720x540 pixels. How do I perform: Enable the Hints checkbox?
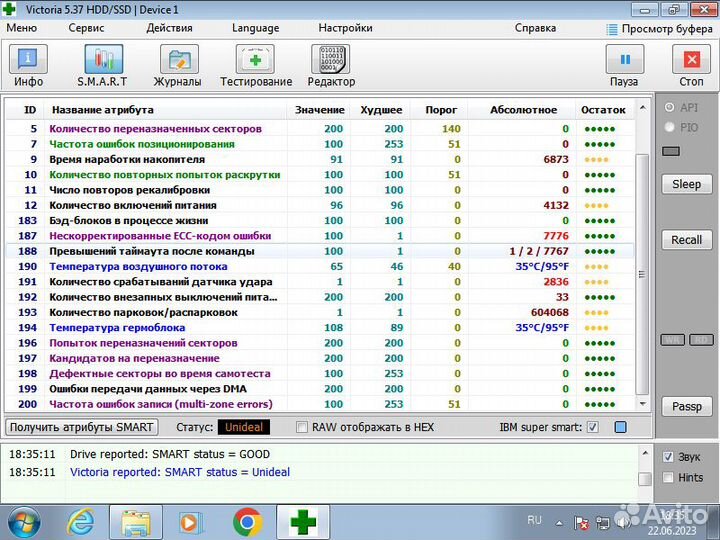pos(669,478)
